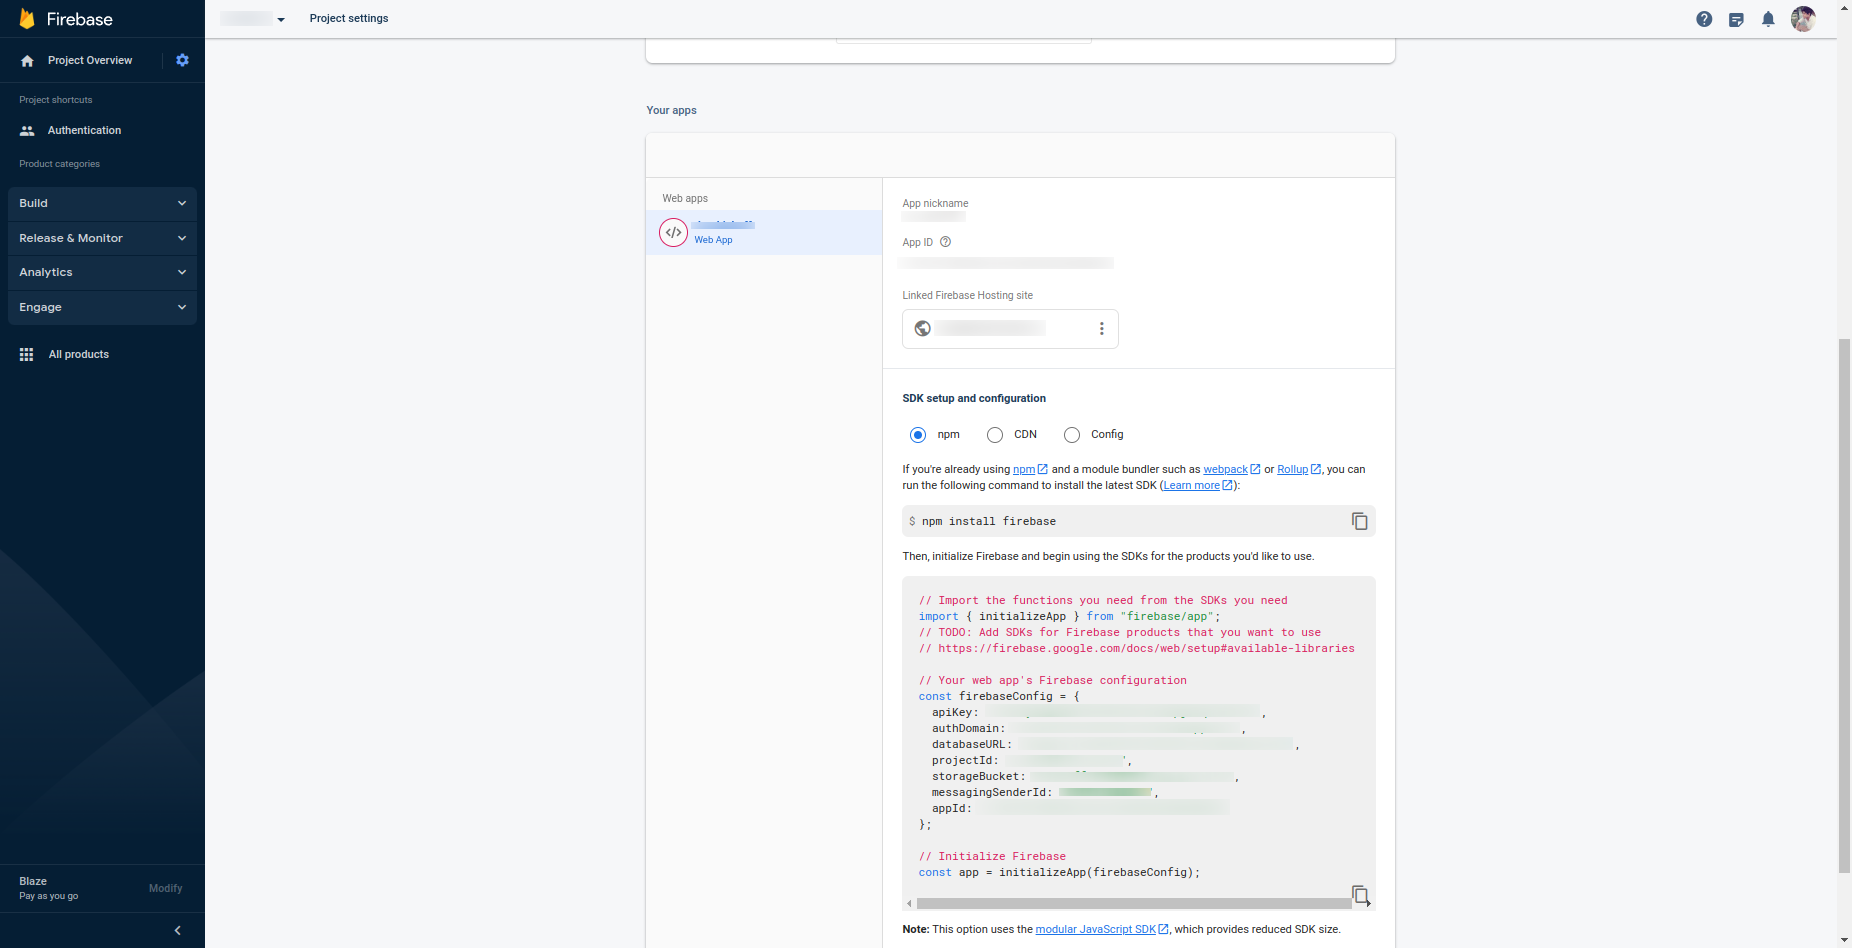The image size is (1852, 948).
Task: Open Authentication shortcut
Action: coord(84,131)
